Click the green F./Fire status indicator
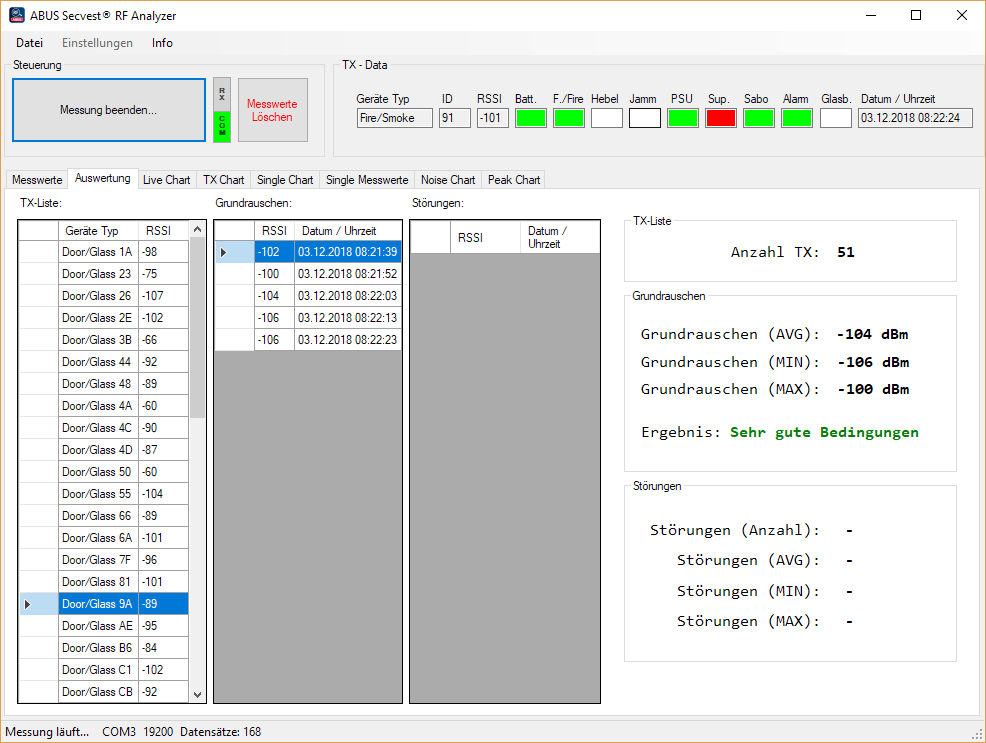This screenshot has height=743, width=986. [x=568, y=118]
